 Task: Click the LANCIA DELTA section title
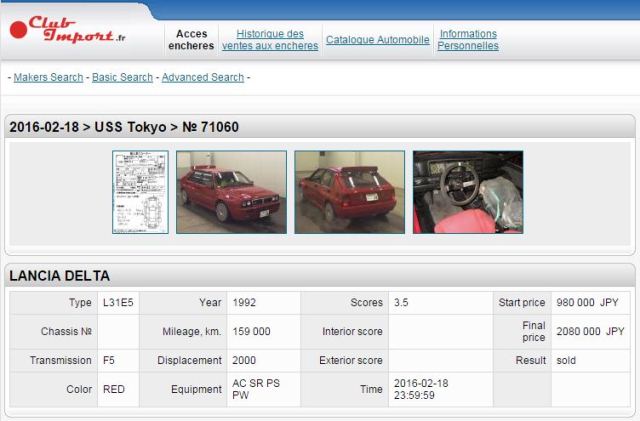coord(60,276)
